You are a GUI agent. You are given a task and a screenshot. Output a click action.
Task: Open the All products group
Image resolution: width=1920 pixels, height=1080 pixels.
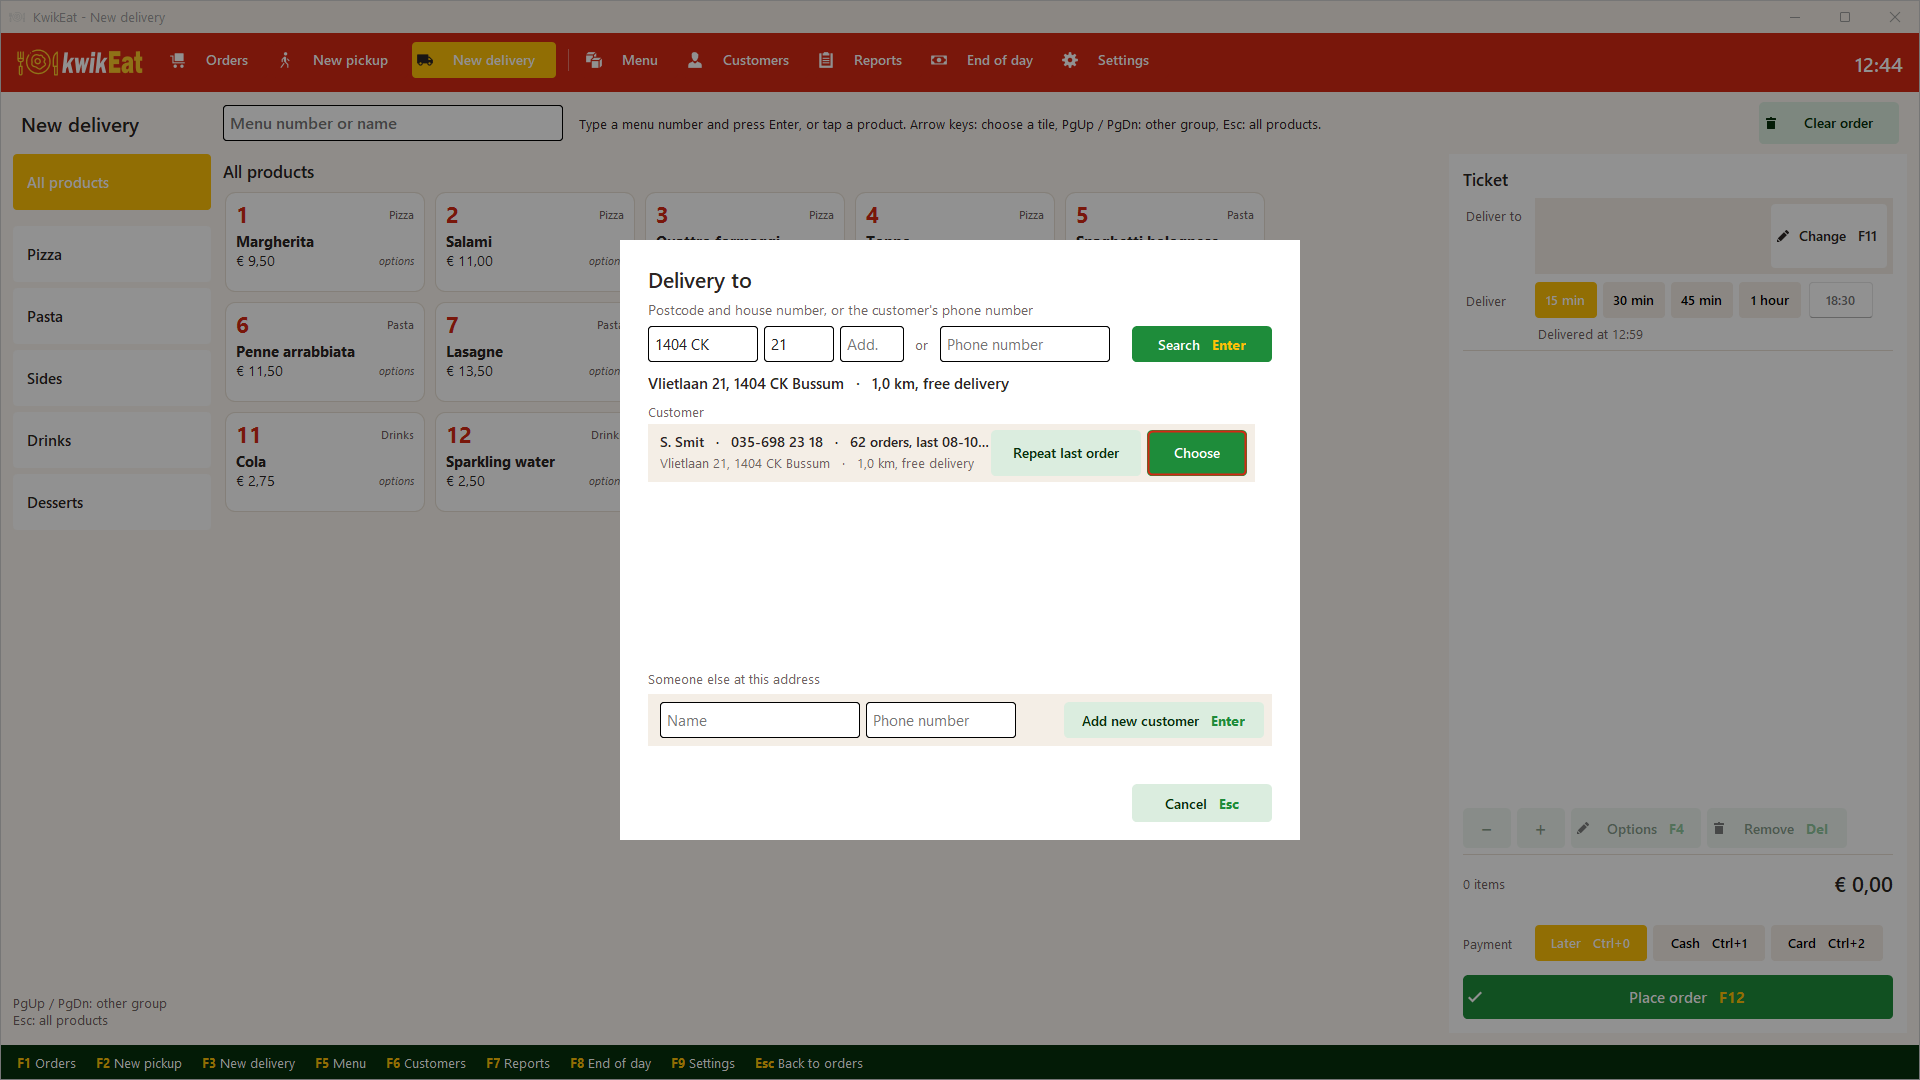click(x=112, y=182)
